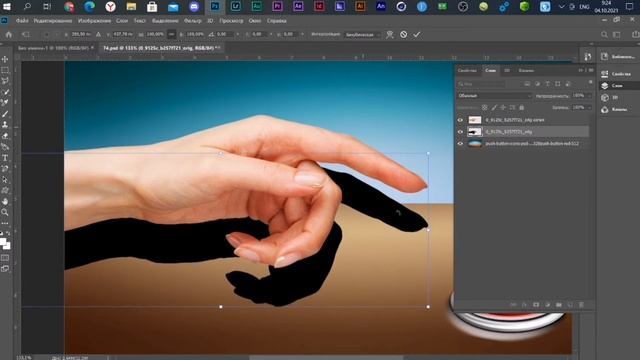Open the extra tools three-dots button
This screenshot has height=360, width=640.
coord(5,223)
